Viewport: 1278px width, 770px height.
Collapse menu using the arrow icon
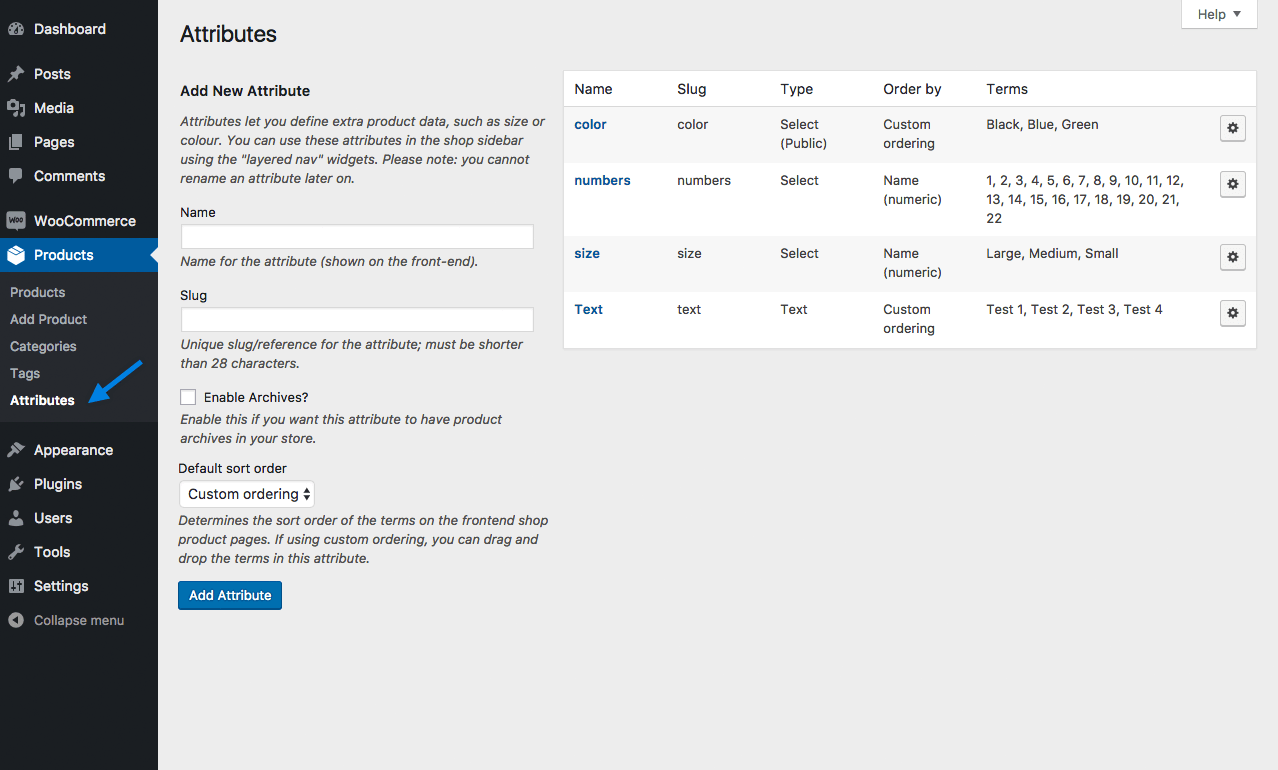click(16, 620)
